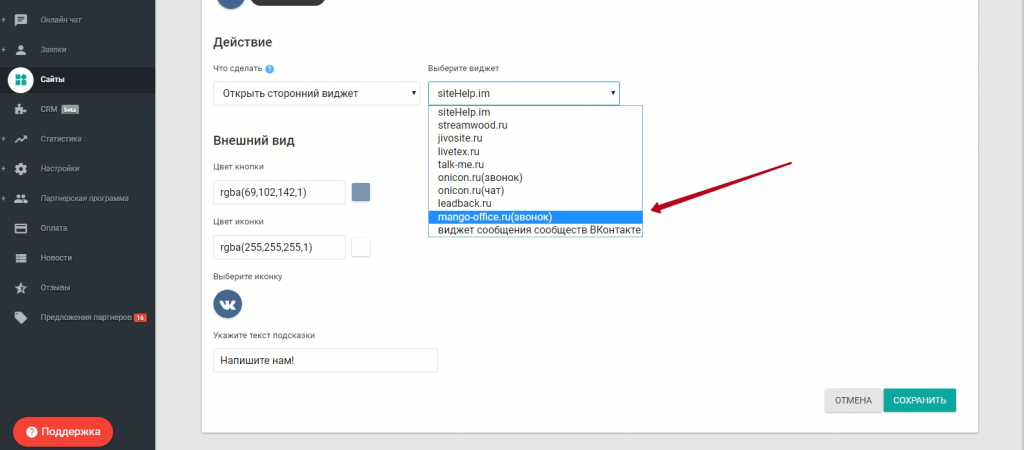Click the Цвет кнопки rgba(69,102,142,1) field
This screenshot has width=1024, height=450.
tap(280, 192)
